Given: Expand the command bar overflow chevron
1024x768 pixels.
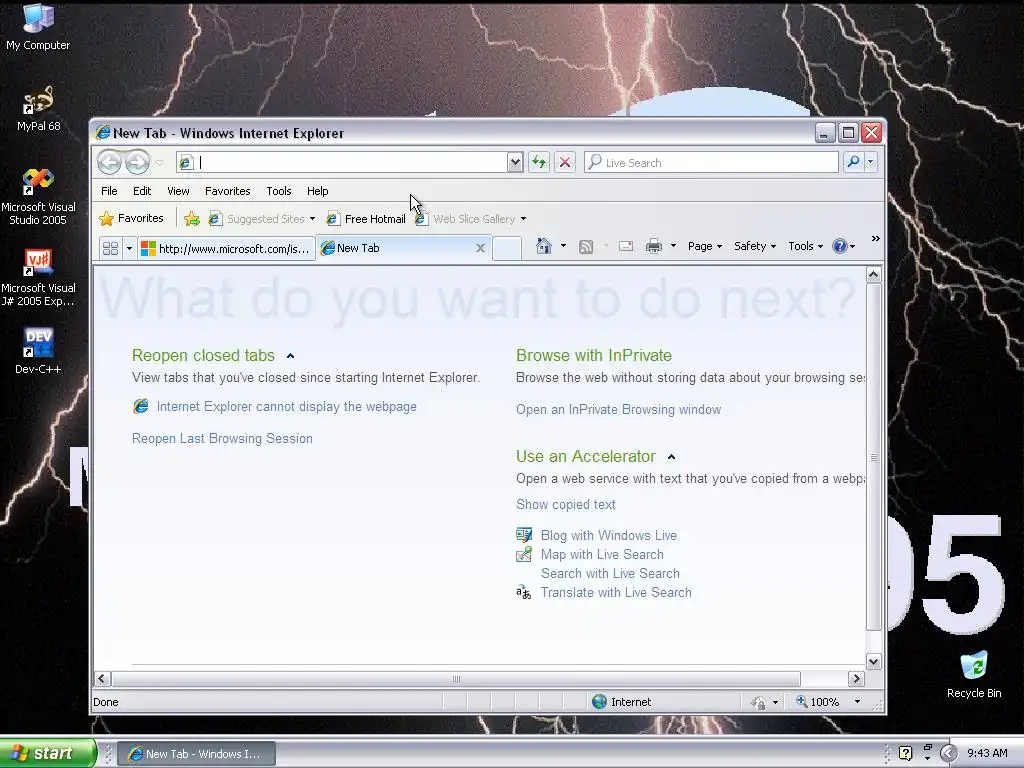Looking at the screenshot, I should [x=875, y=239].
